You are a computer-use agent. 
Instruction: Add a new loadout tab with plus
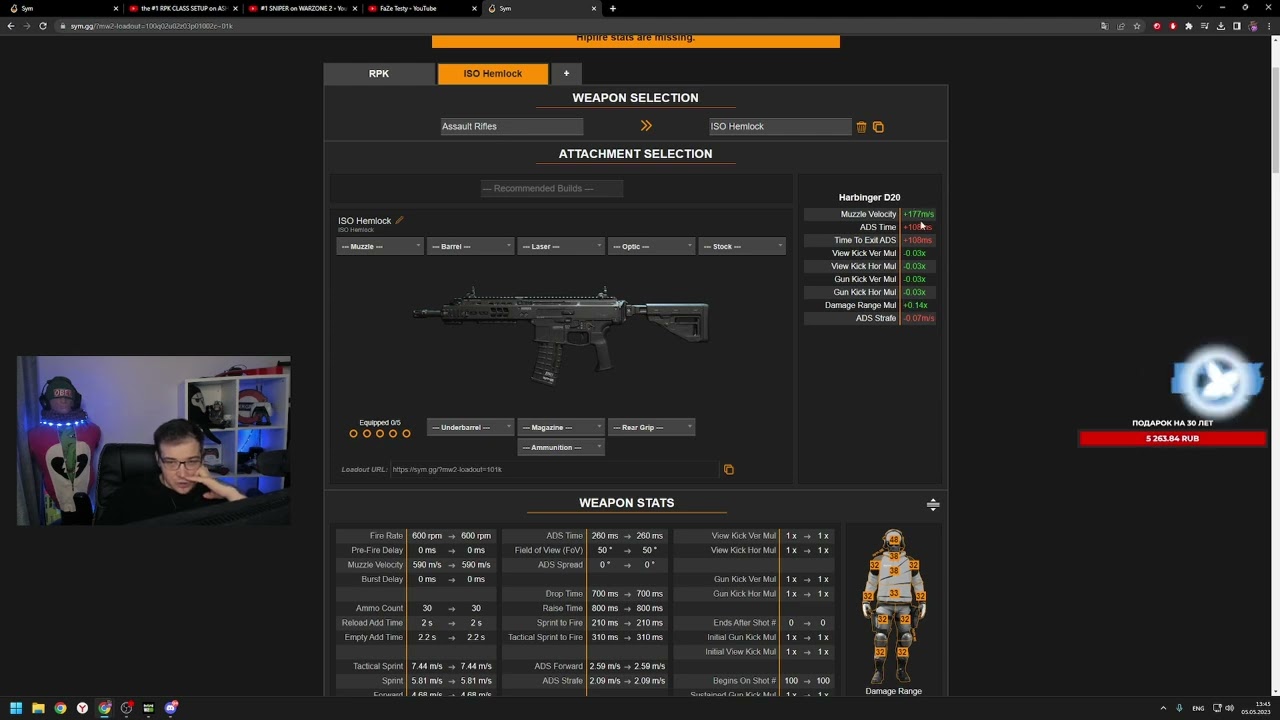(x=566, y=74)
